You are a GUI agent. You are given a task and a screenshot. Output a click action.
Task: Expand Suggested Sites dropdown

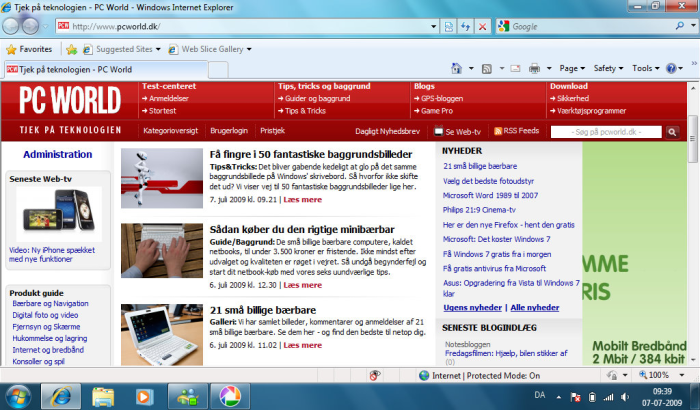158,49
